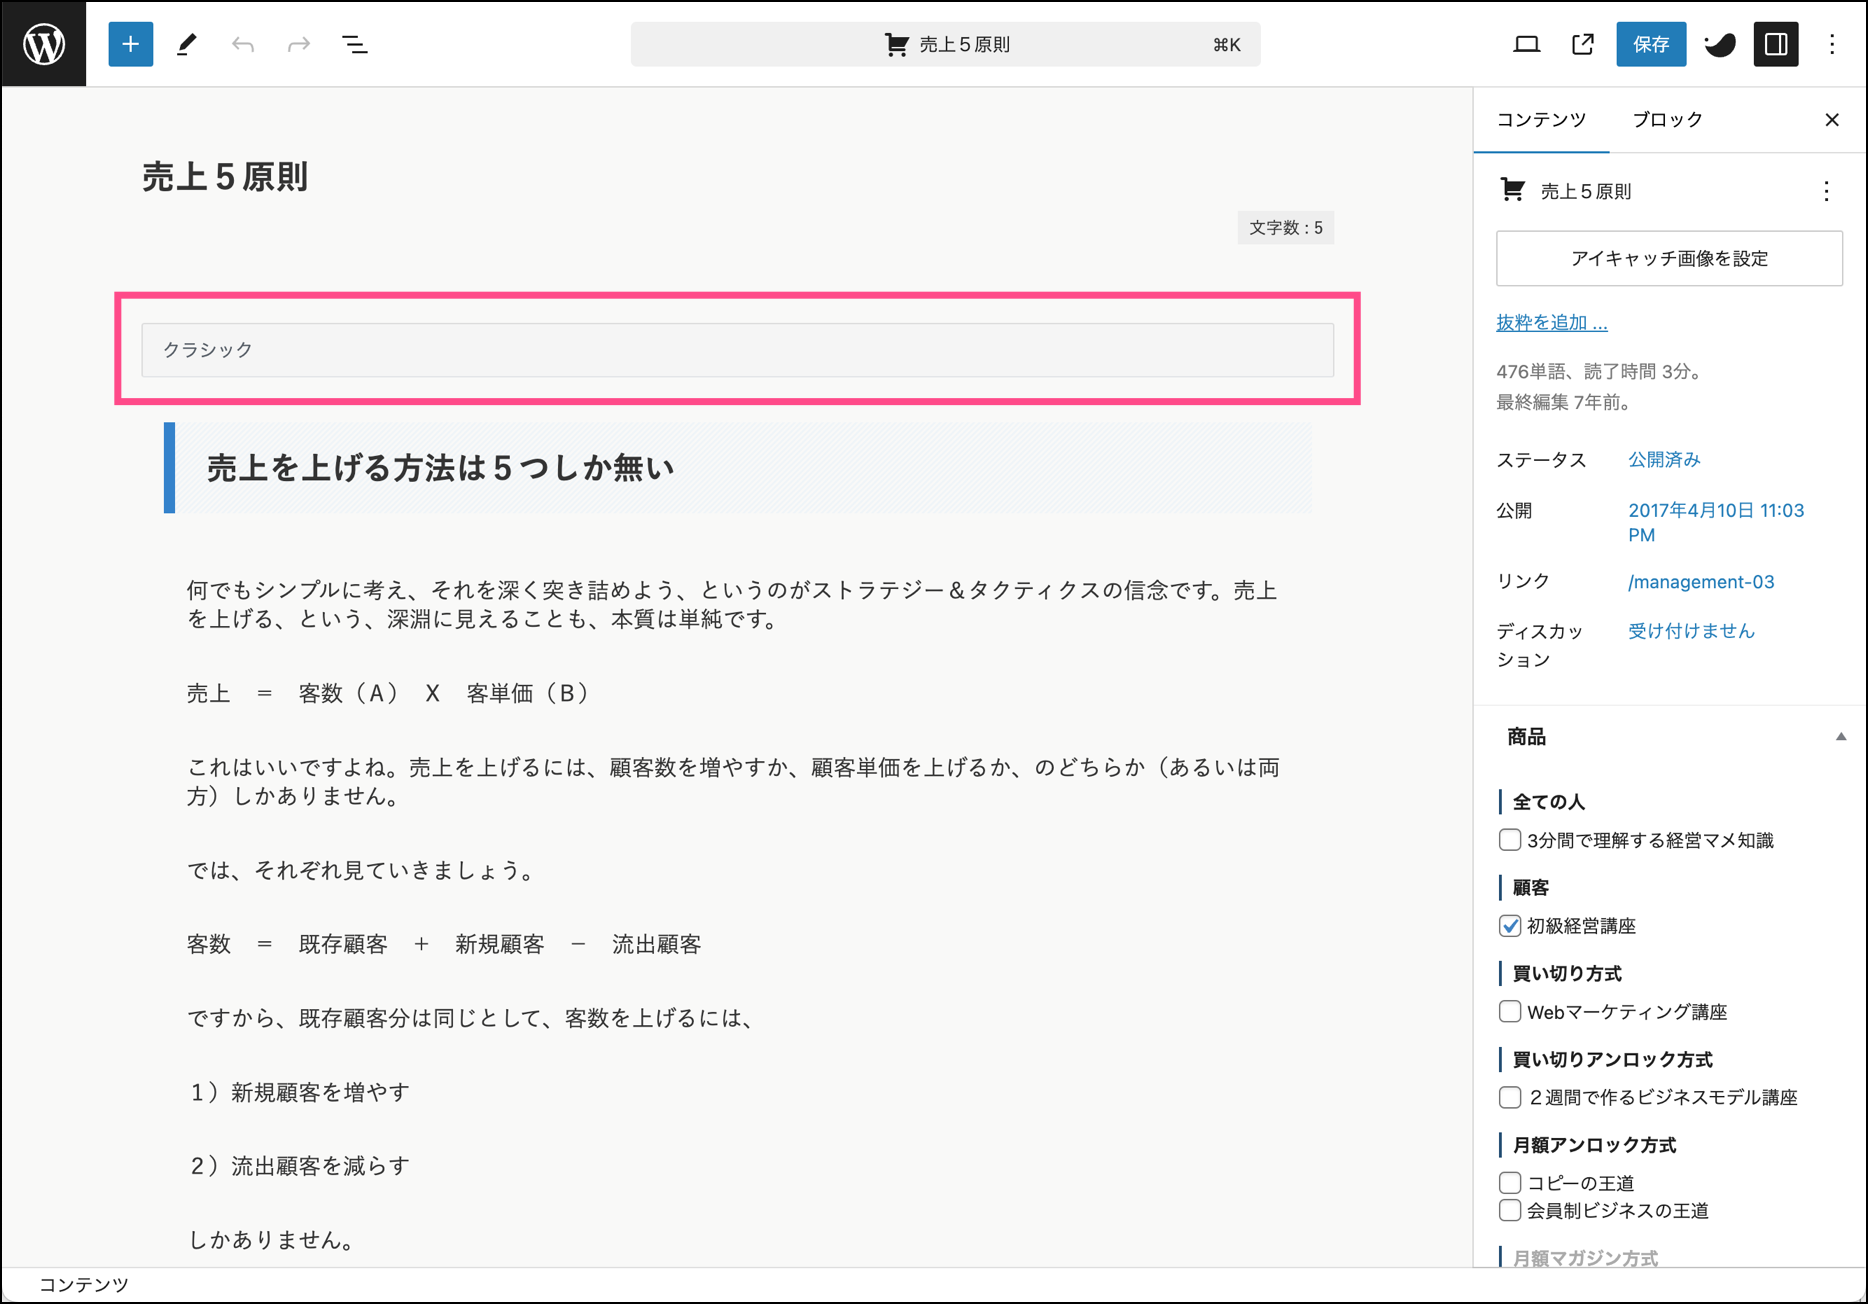The width and height of the screenshot is (1868, 1304).
Task: Click the WordPress logo icon
Action: tap(44, 44)
